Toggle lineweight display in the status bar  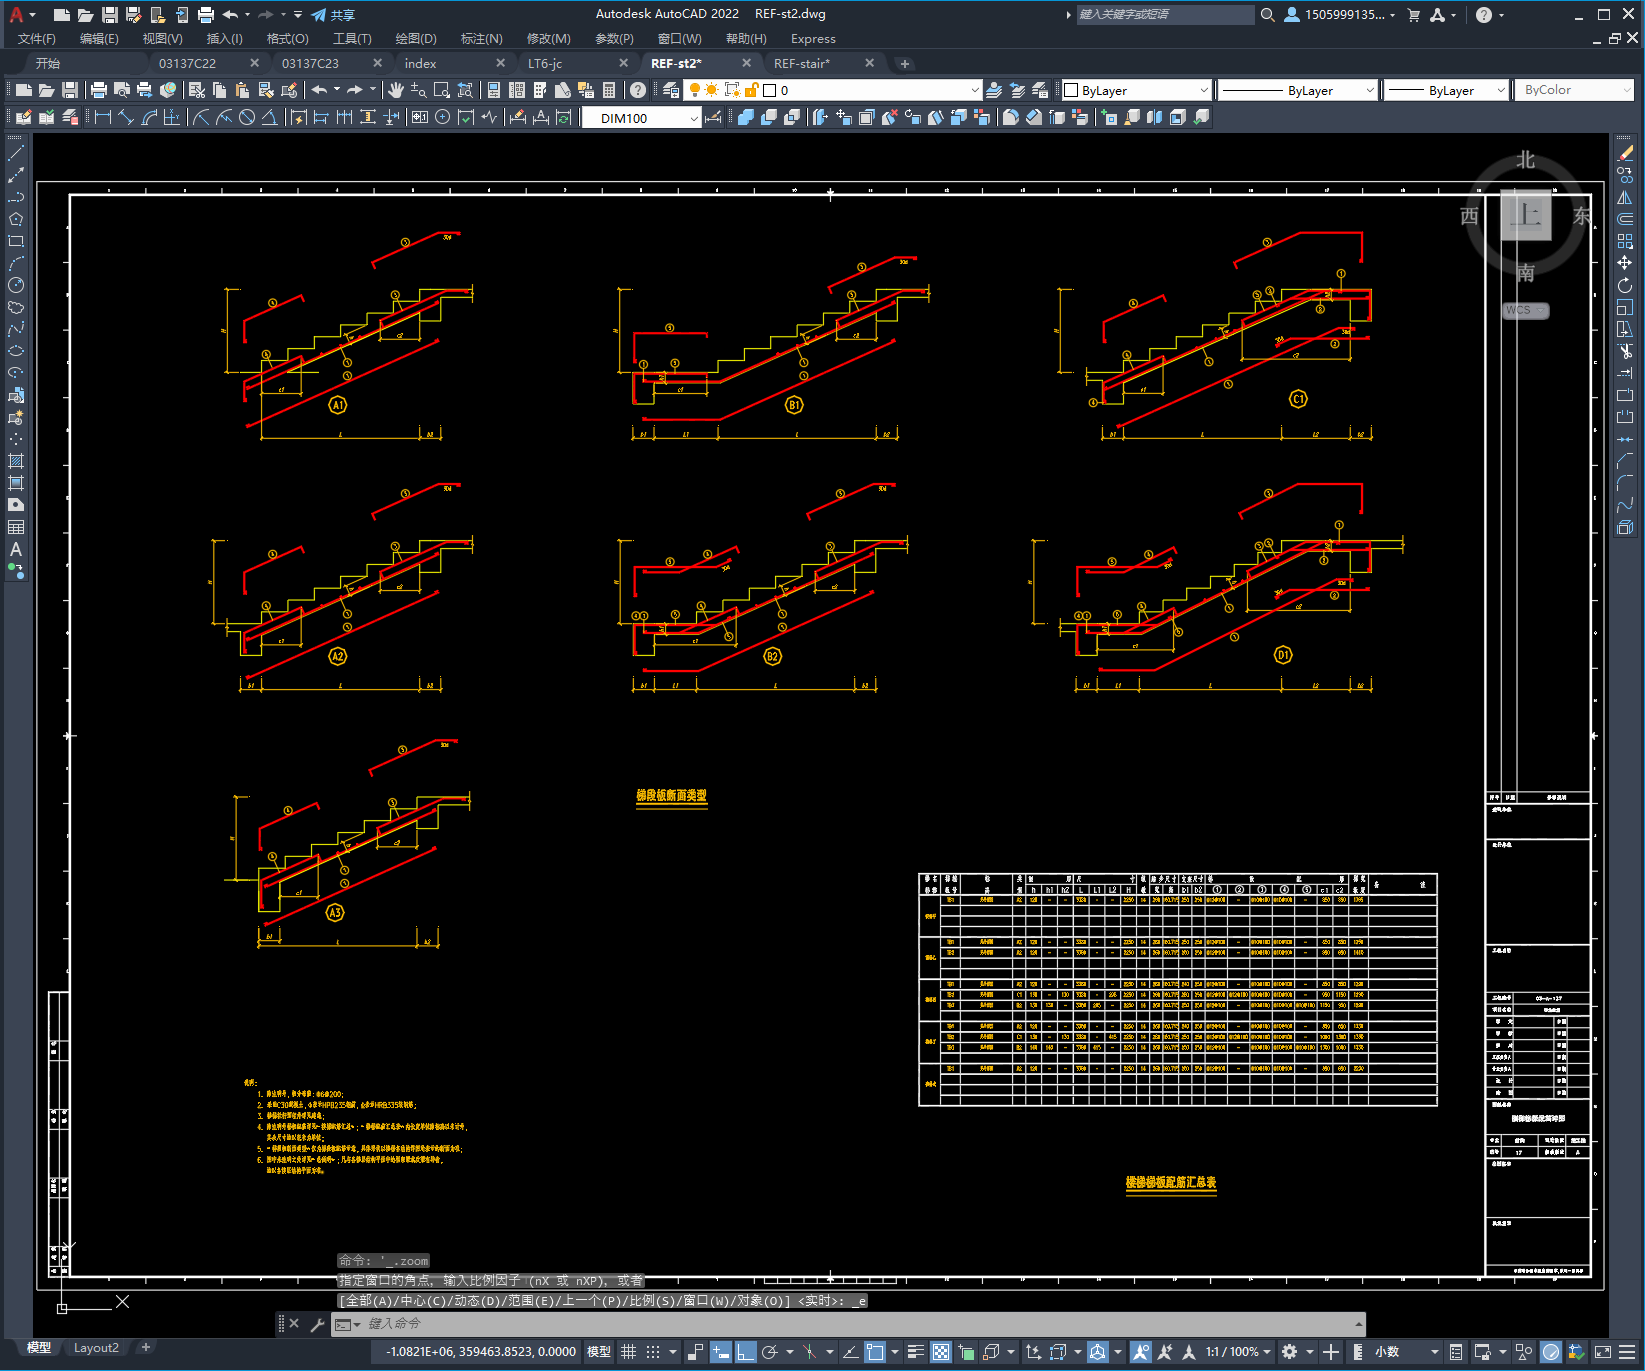pos(915,1352)
